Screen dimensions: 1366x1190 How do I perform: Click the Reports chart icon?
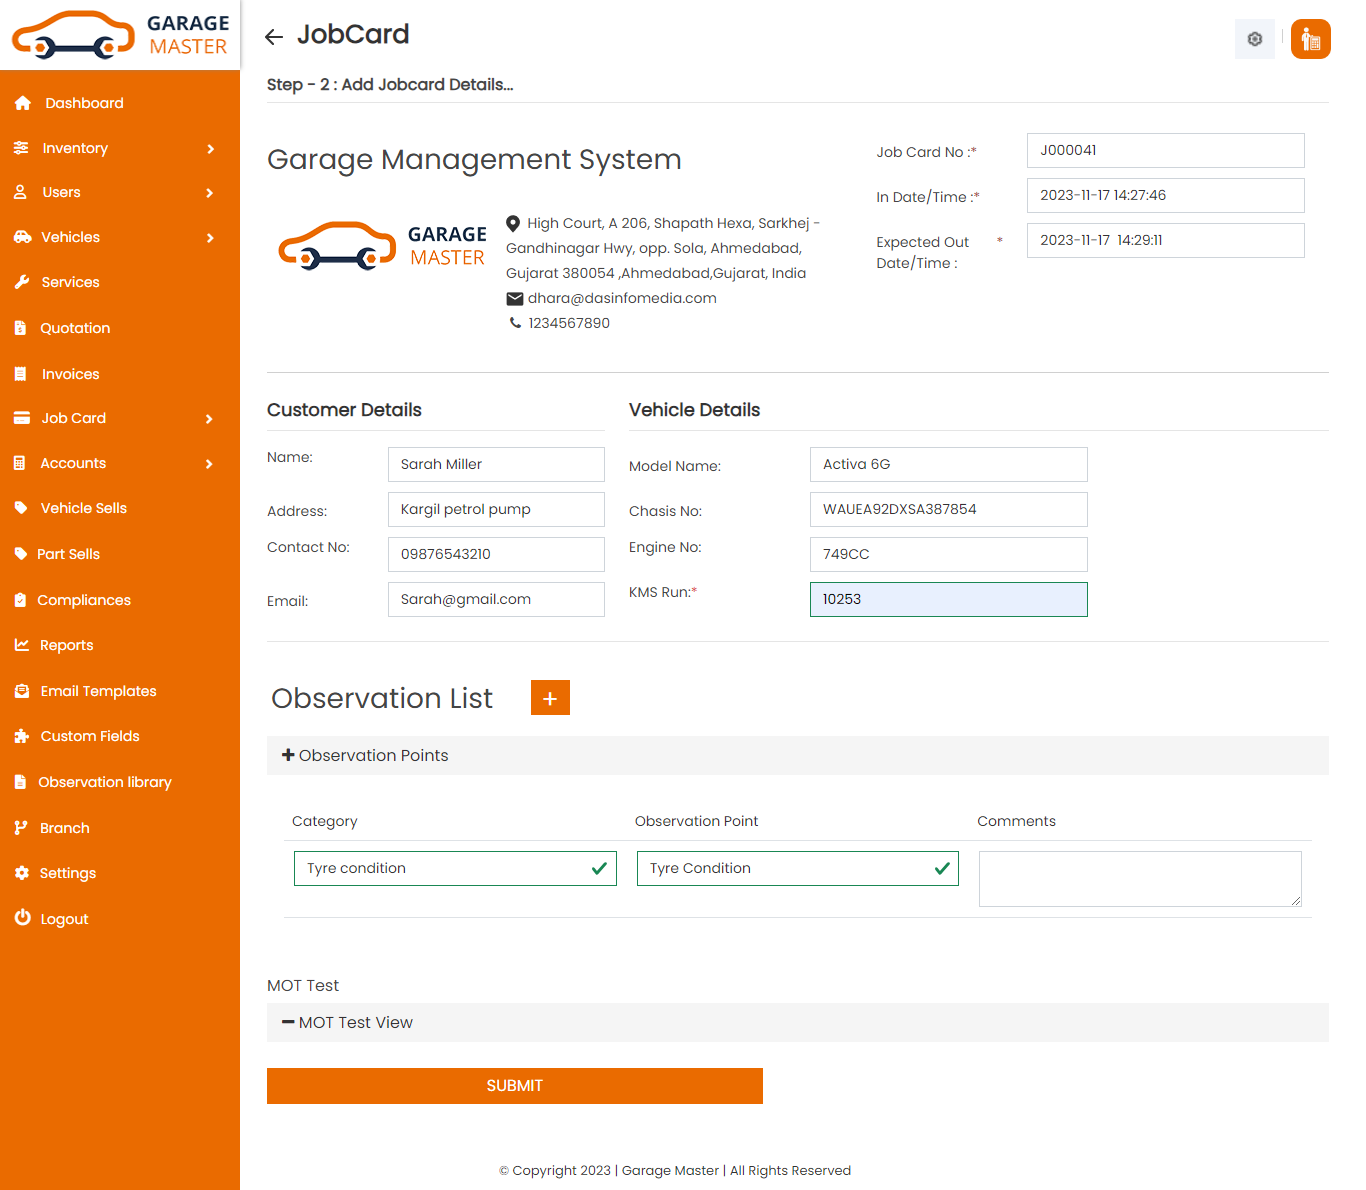pyautogui.click(x=21, y=645)
